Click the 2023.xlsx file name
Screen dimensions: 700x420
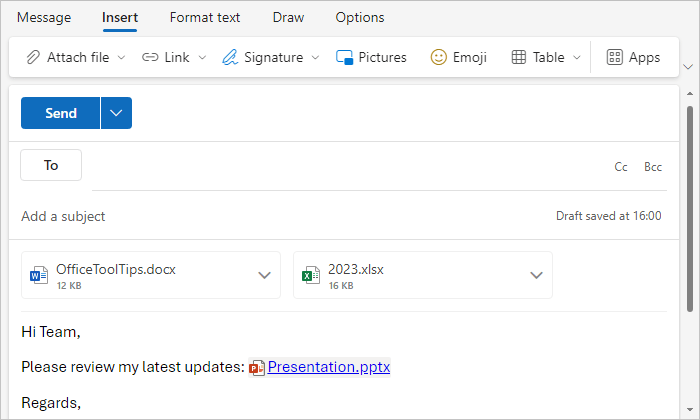[356, 270]
